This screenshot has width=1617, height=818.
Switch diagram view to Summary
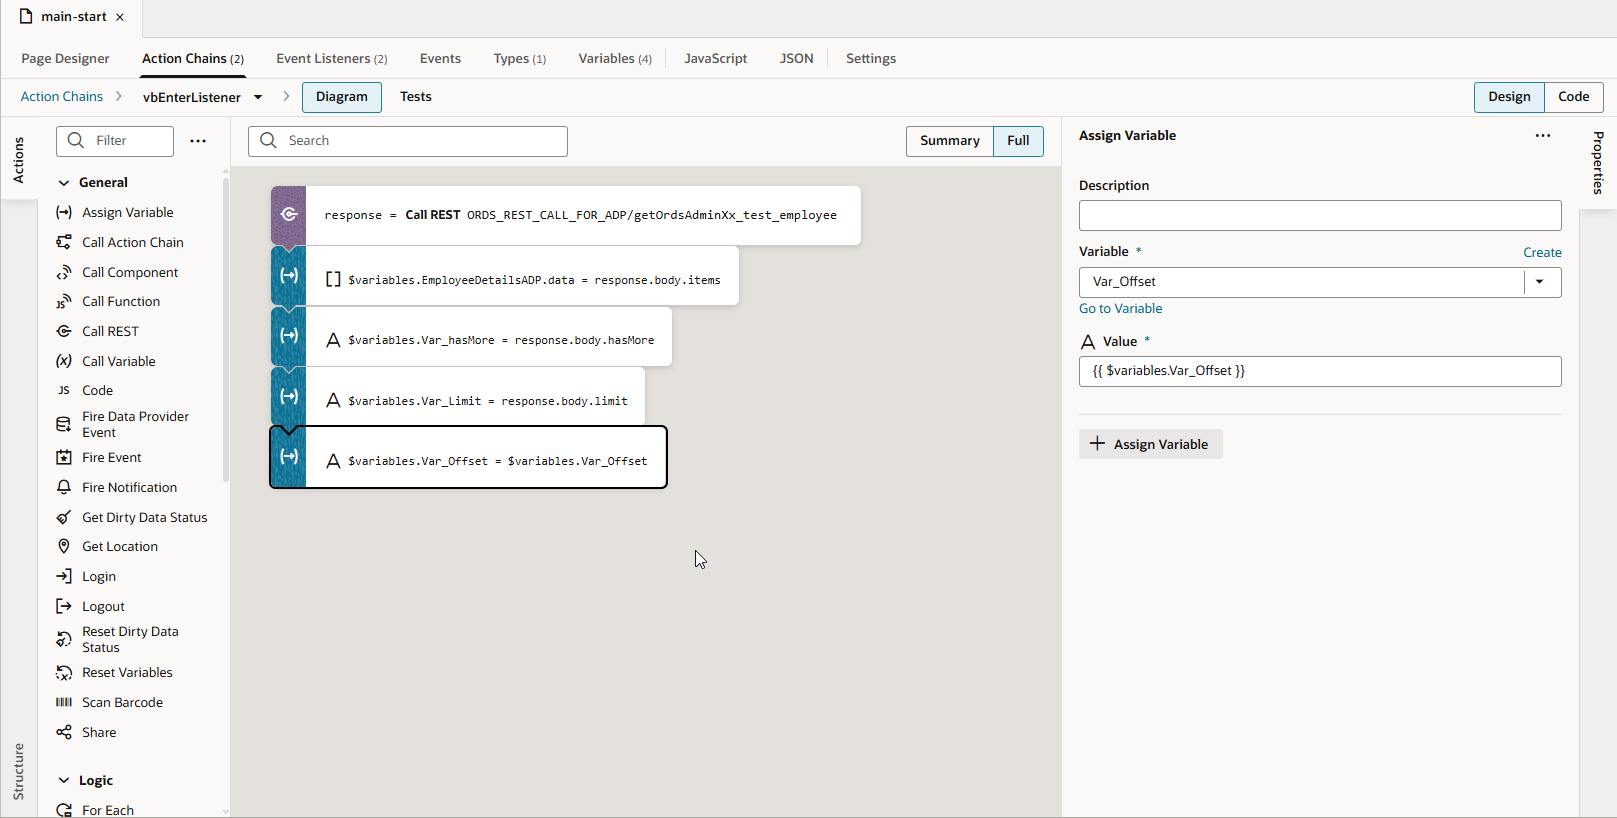[x=949, y=141]
